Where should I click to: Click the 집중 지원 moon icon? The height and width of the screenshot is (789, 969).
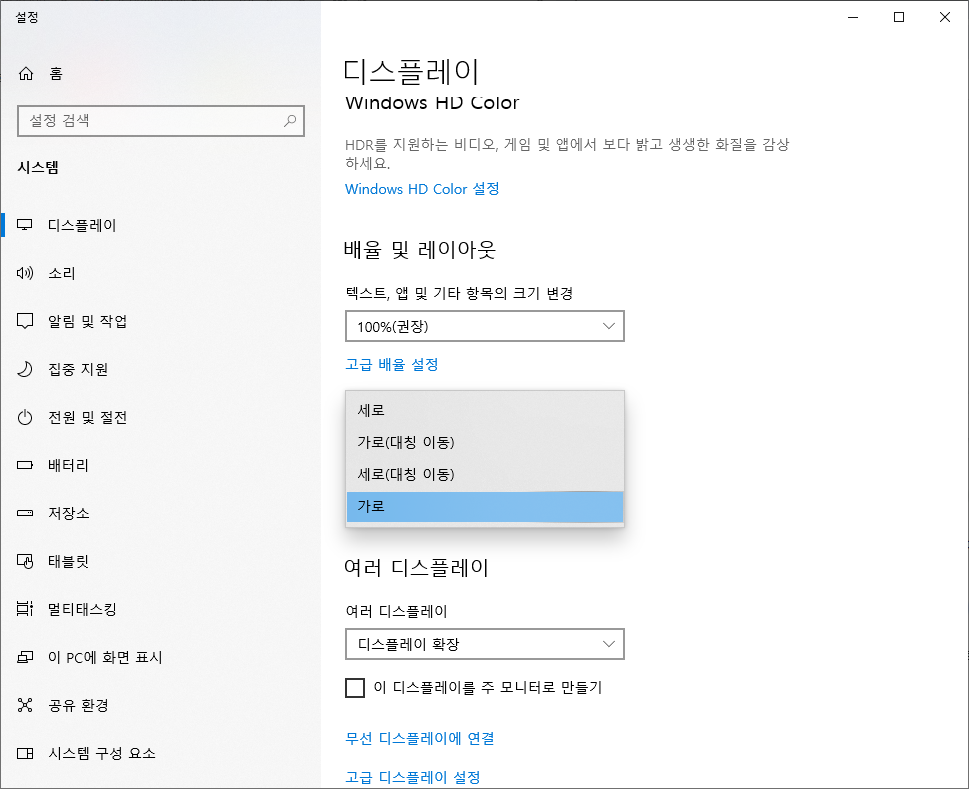click(x=25, y=369)
